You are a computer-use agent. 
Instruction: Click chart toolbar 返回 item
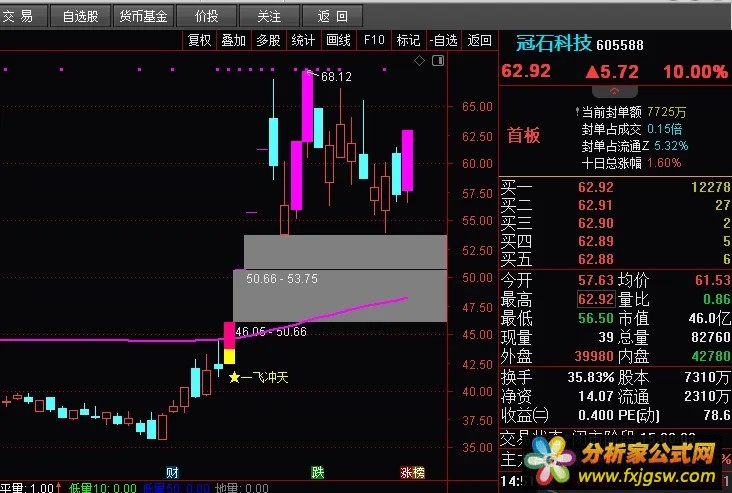479,41
